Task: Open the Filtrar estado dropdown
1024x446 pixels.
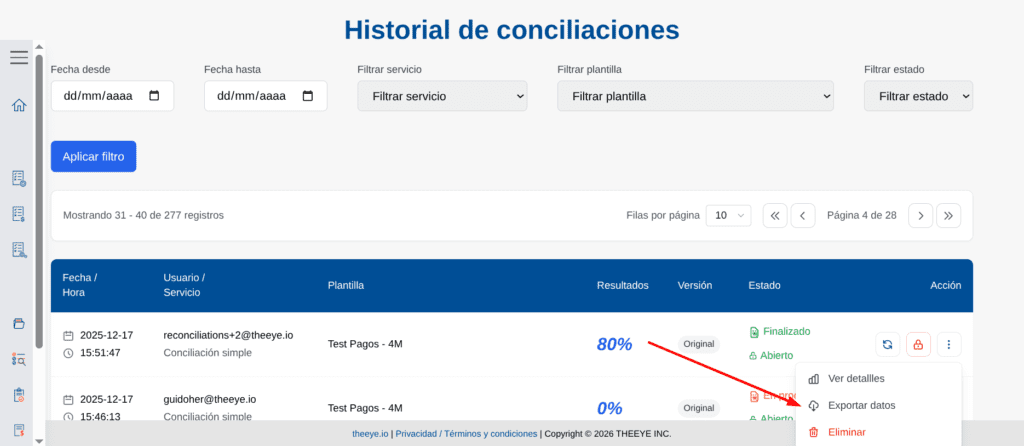Action: (x=918, y=96)
